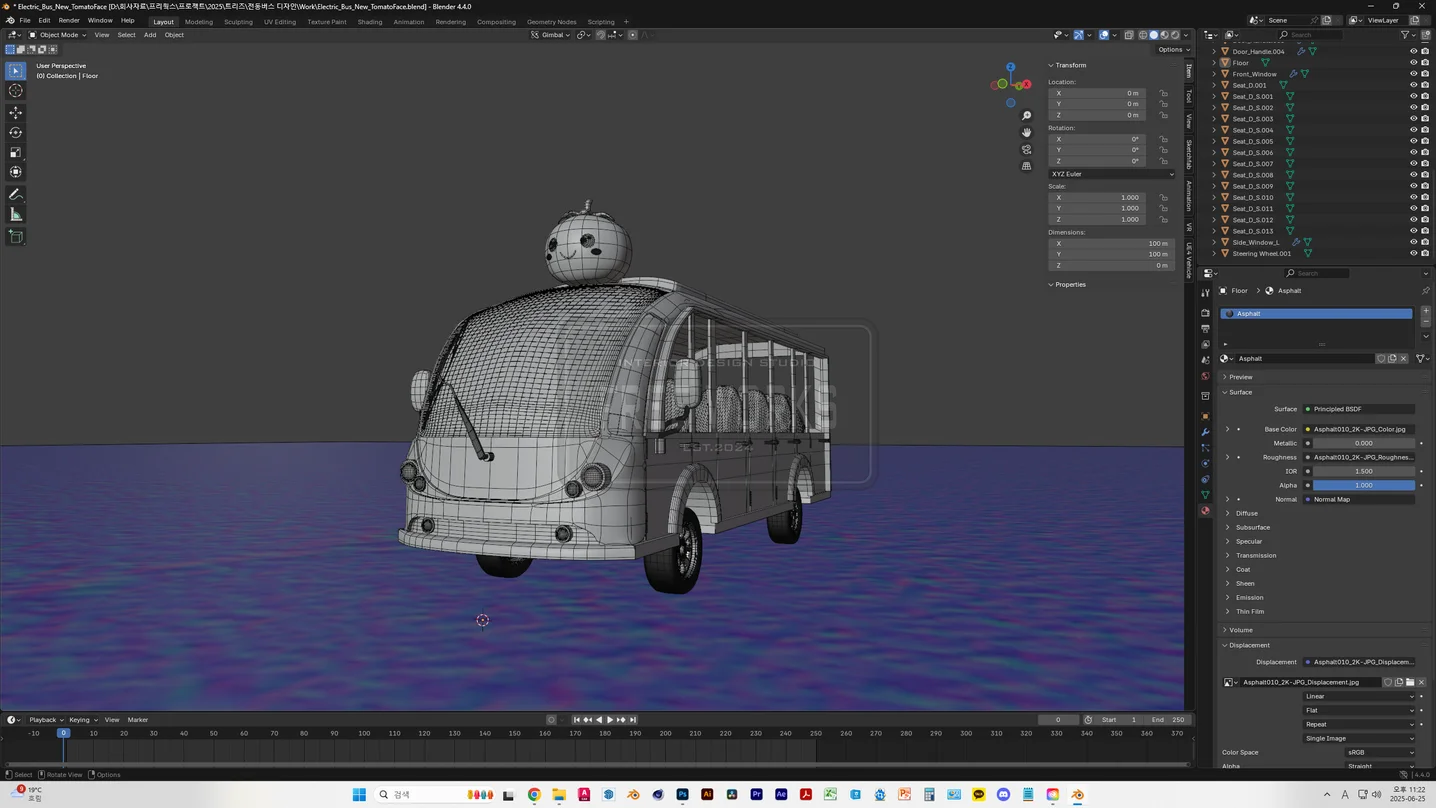Screen dimensions: 1436x808
Task: Collapse the Surface panel
Action: 1240,392
